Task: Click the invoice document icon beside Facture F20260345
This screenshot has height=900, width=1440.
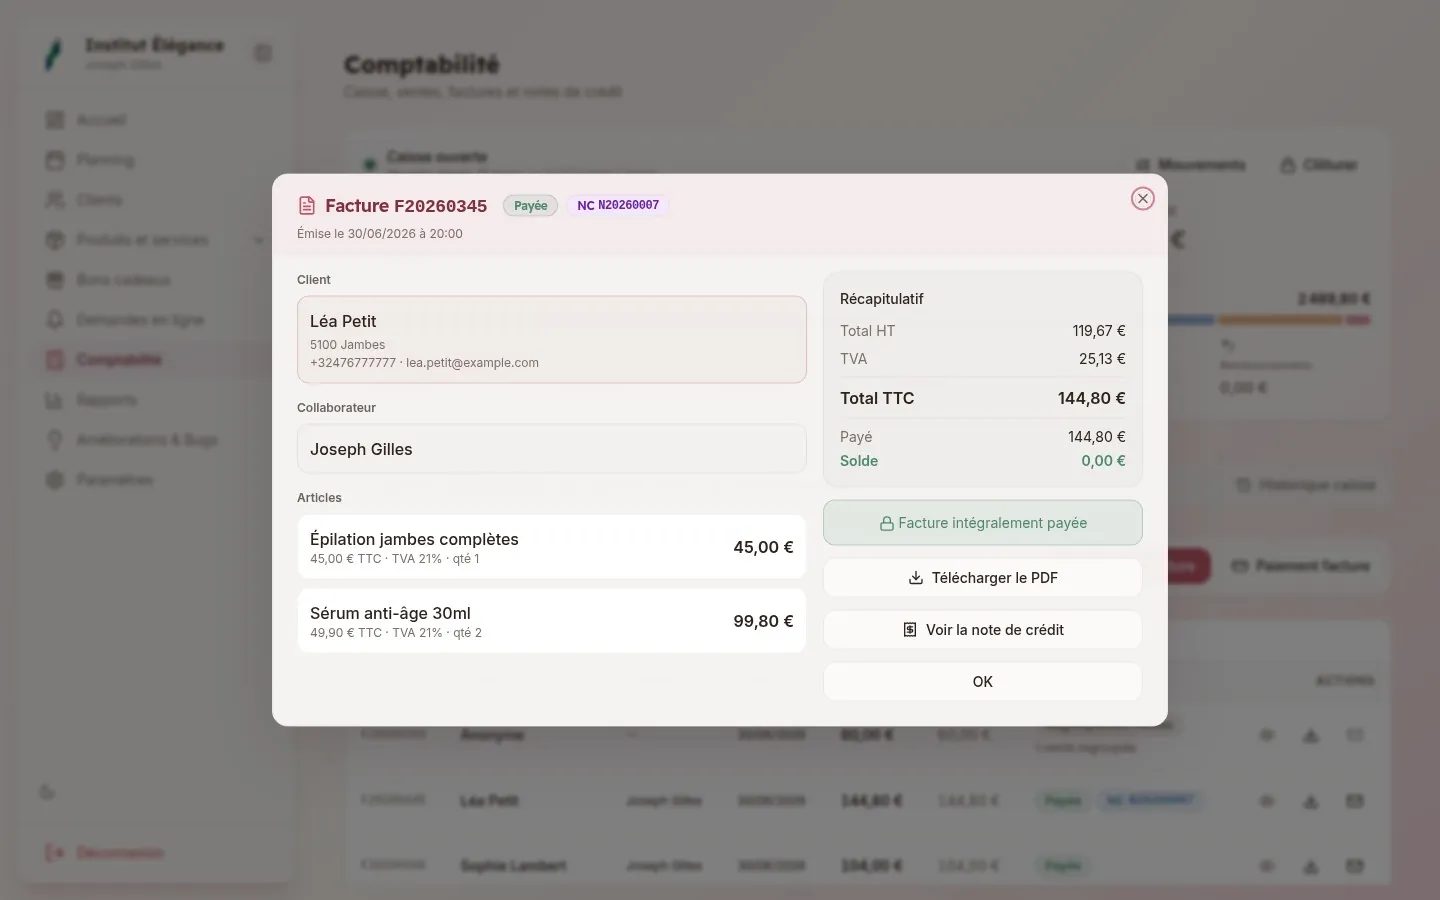Action: (x=307, y=206)
